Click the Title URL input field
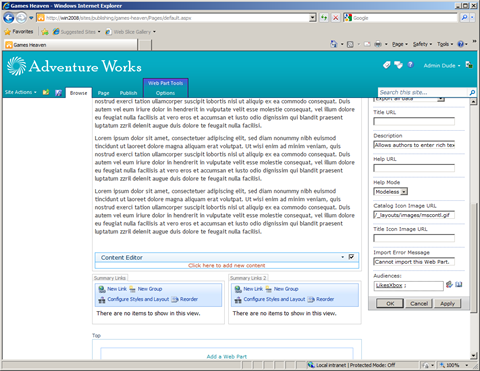Viewport: 480px width, 371px height. tap(414, 121)
